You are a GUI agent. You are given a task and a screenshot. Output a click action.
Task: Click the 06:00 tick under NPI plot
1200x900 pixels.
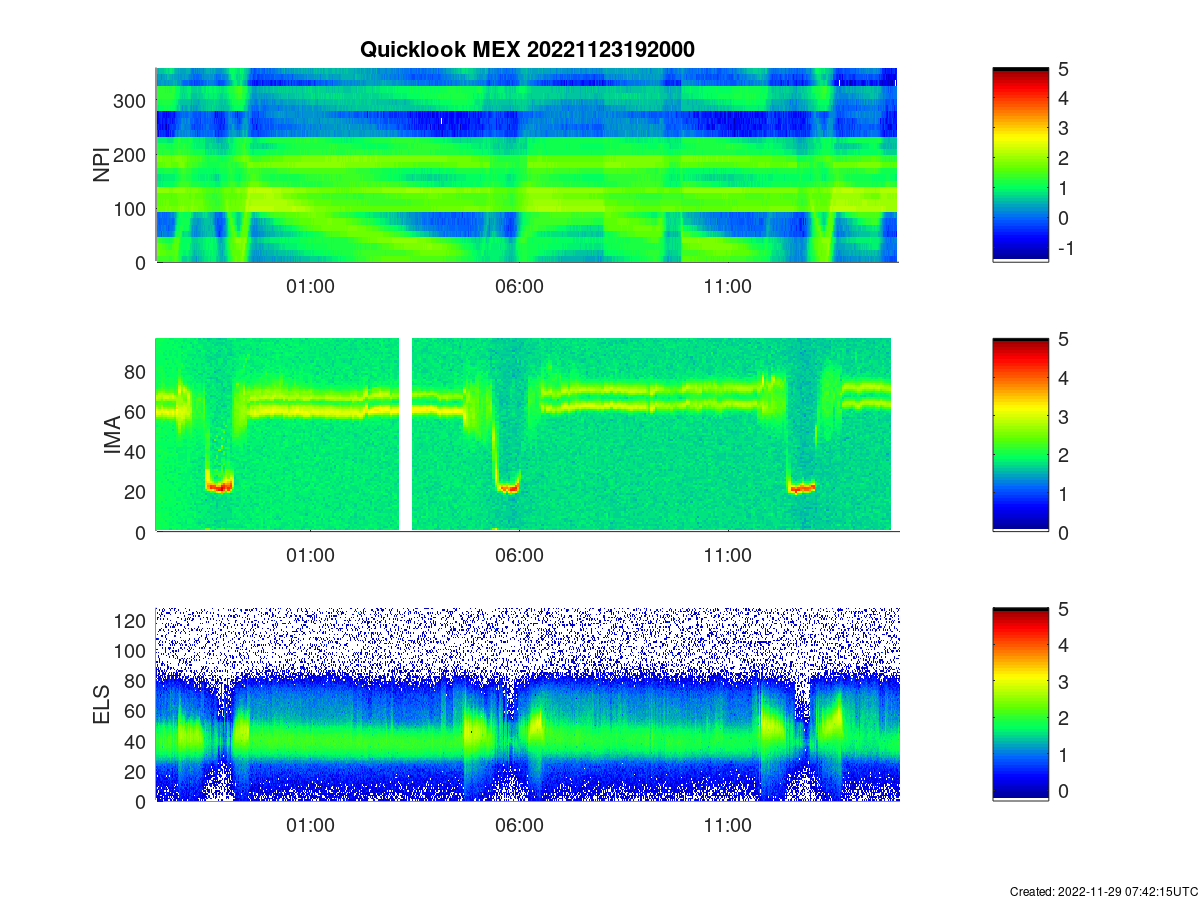[x=519, y=286]
